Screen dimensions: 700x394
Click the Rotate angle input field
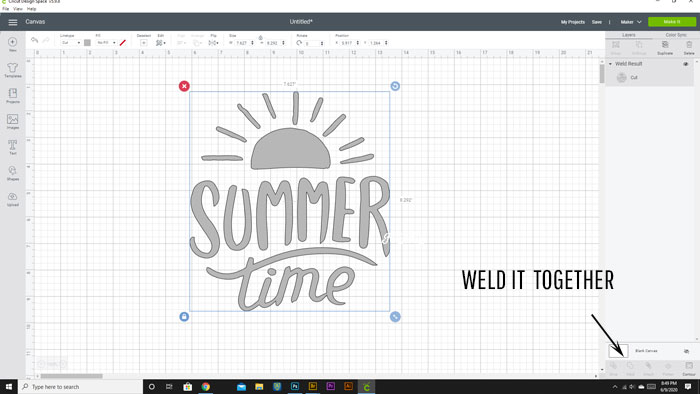click(x=314, y=43)
